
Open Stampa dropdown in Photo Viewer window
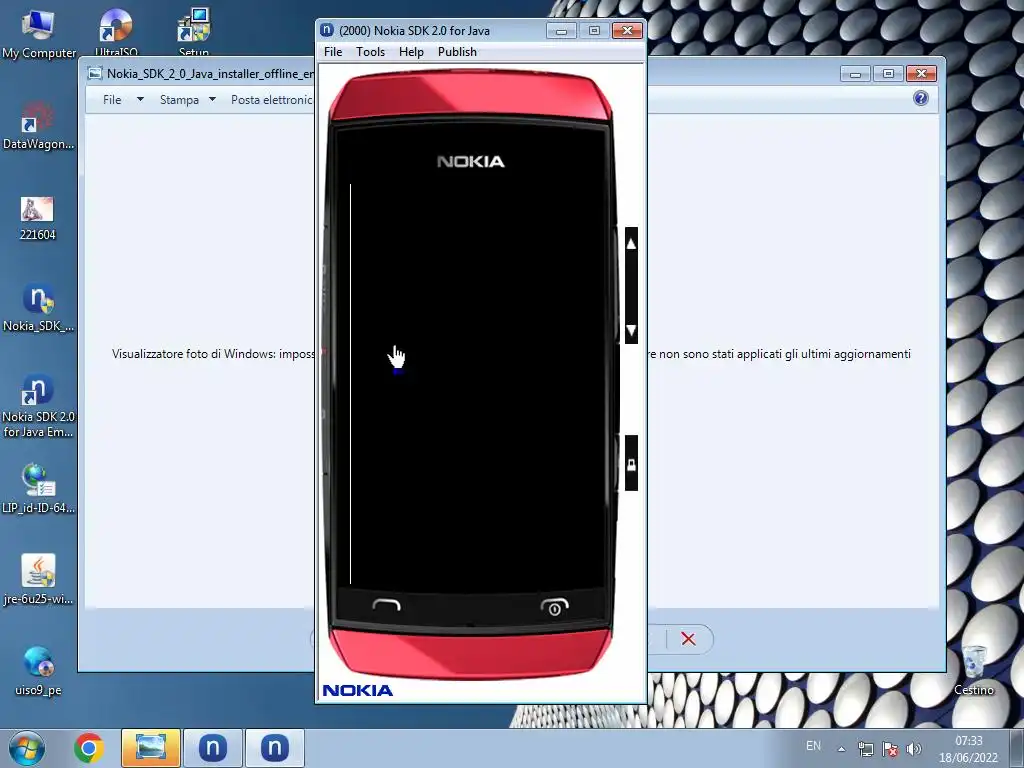click(187, 99)
